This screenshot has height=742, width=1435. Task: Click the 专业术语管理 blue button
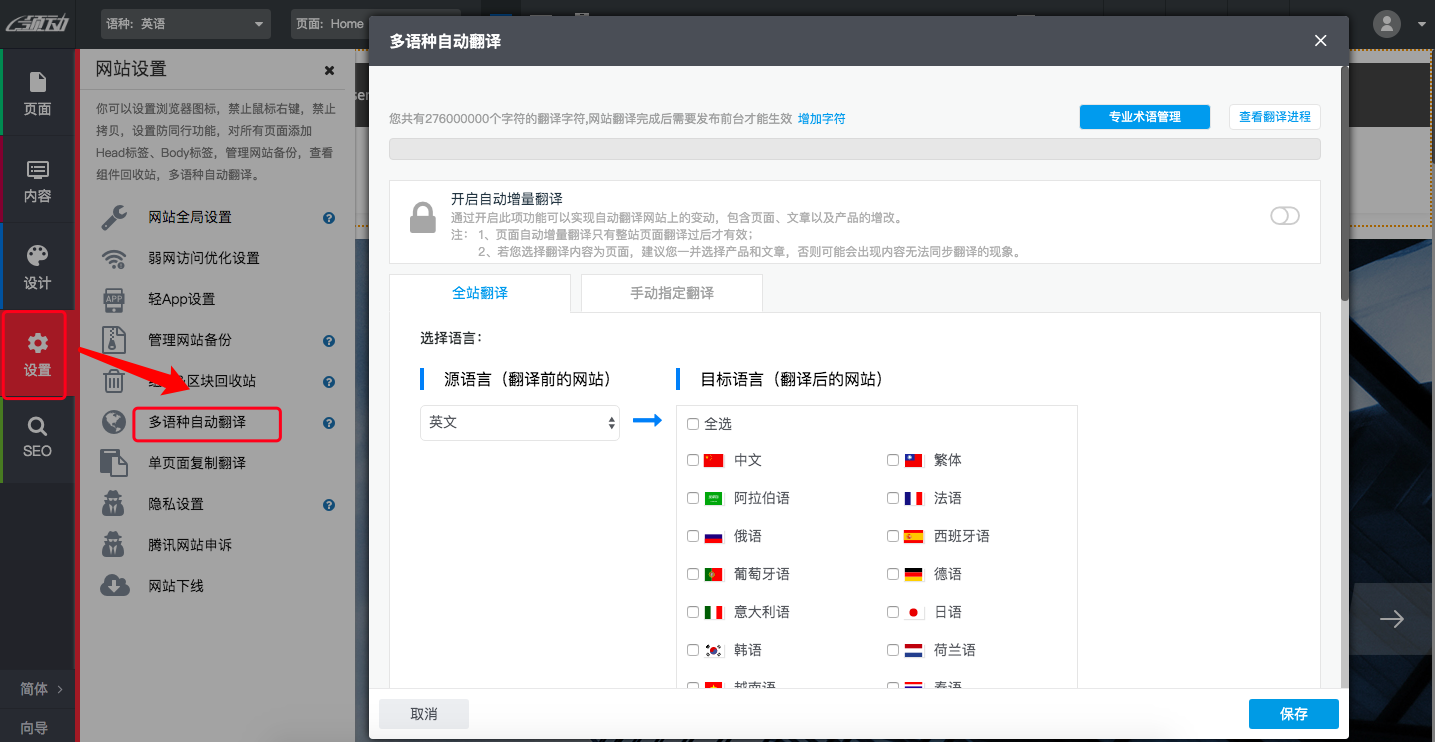click(1144, 116)
